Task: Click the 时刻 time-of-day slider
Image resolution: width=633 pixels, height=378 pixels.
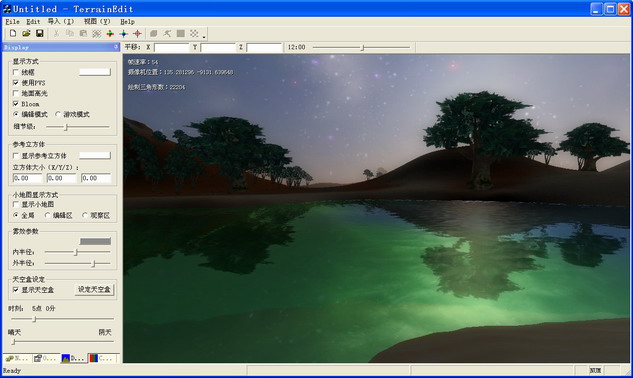Action: 63,319
